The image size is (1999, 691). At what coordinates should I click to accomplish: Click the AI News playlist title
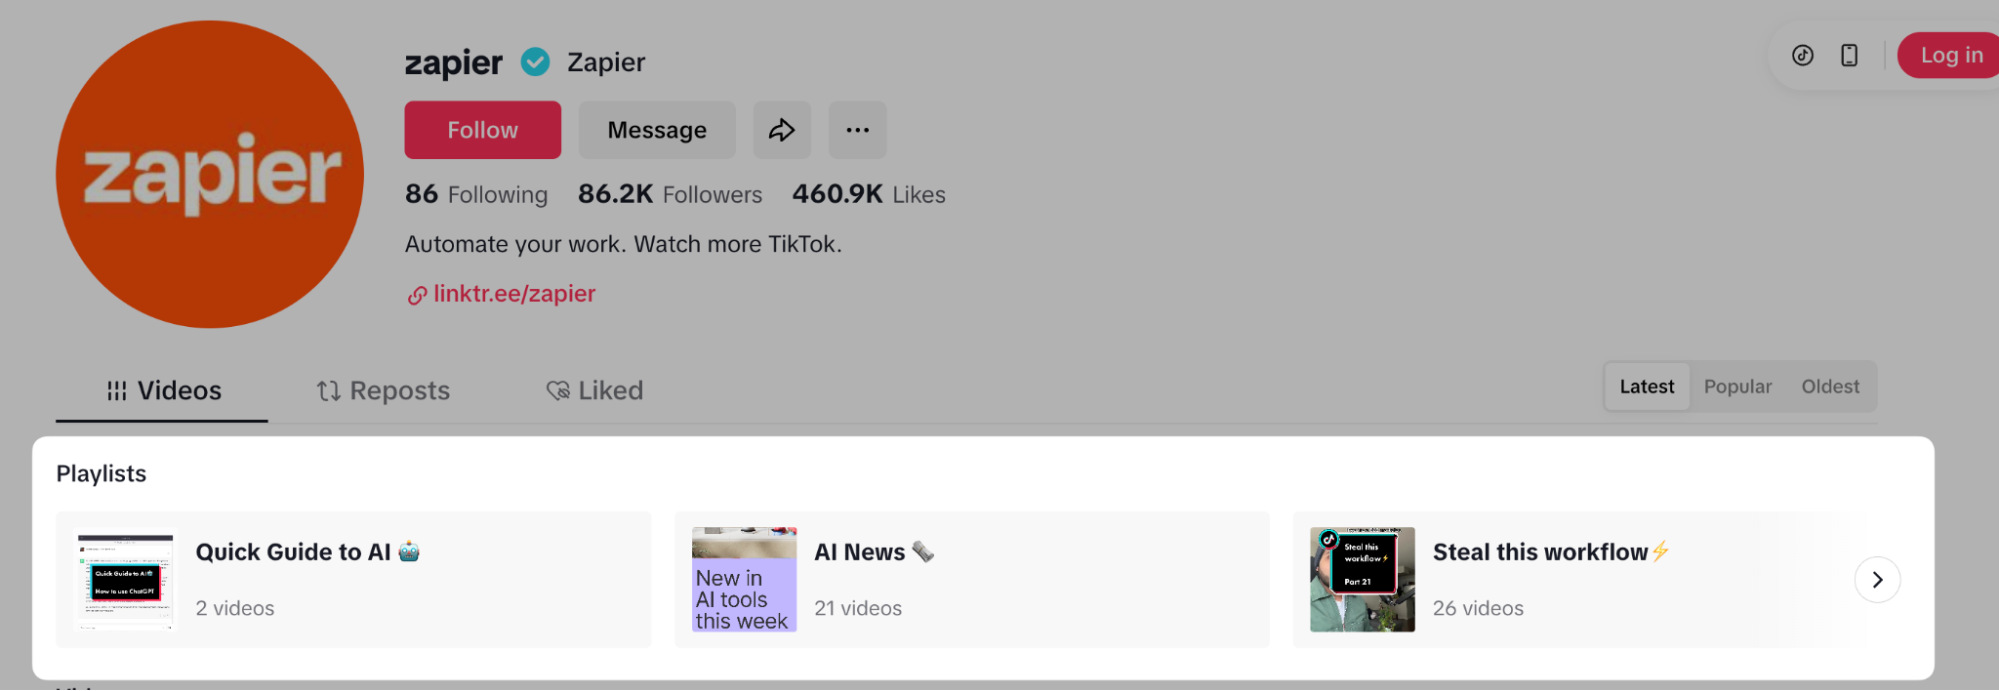tap(874, 552)
